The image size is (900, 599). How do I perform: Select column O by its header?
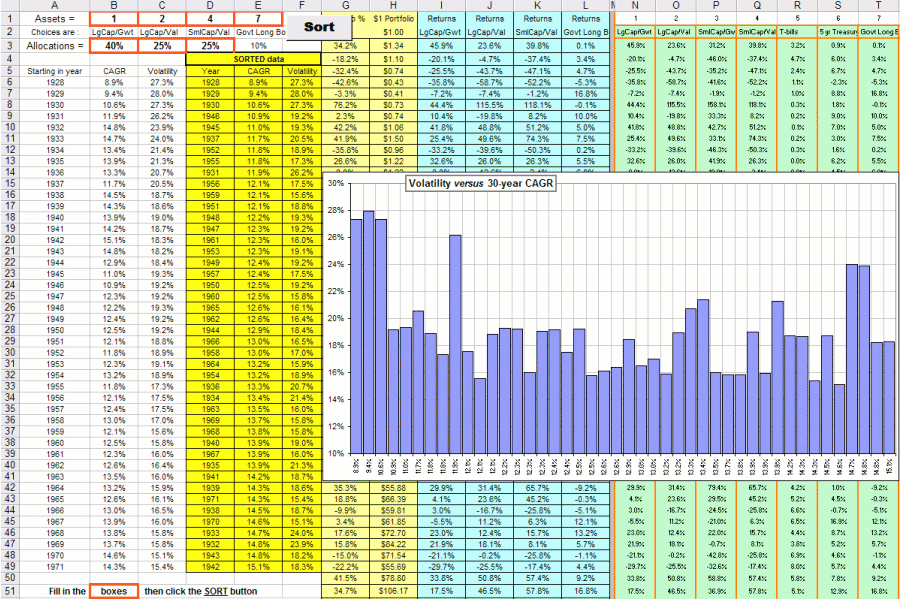[x=676, y=6]
